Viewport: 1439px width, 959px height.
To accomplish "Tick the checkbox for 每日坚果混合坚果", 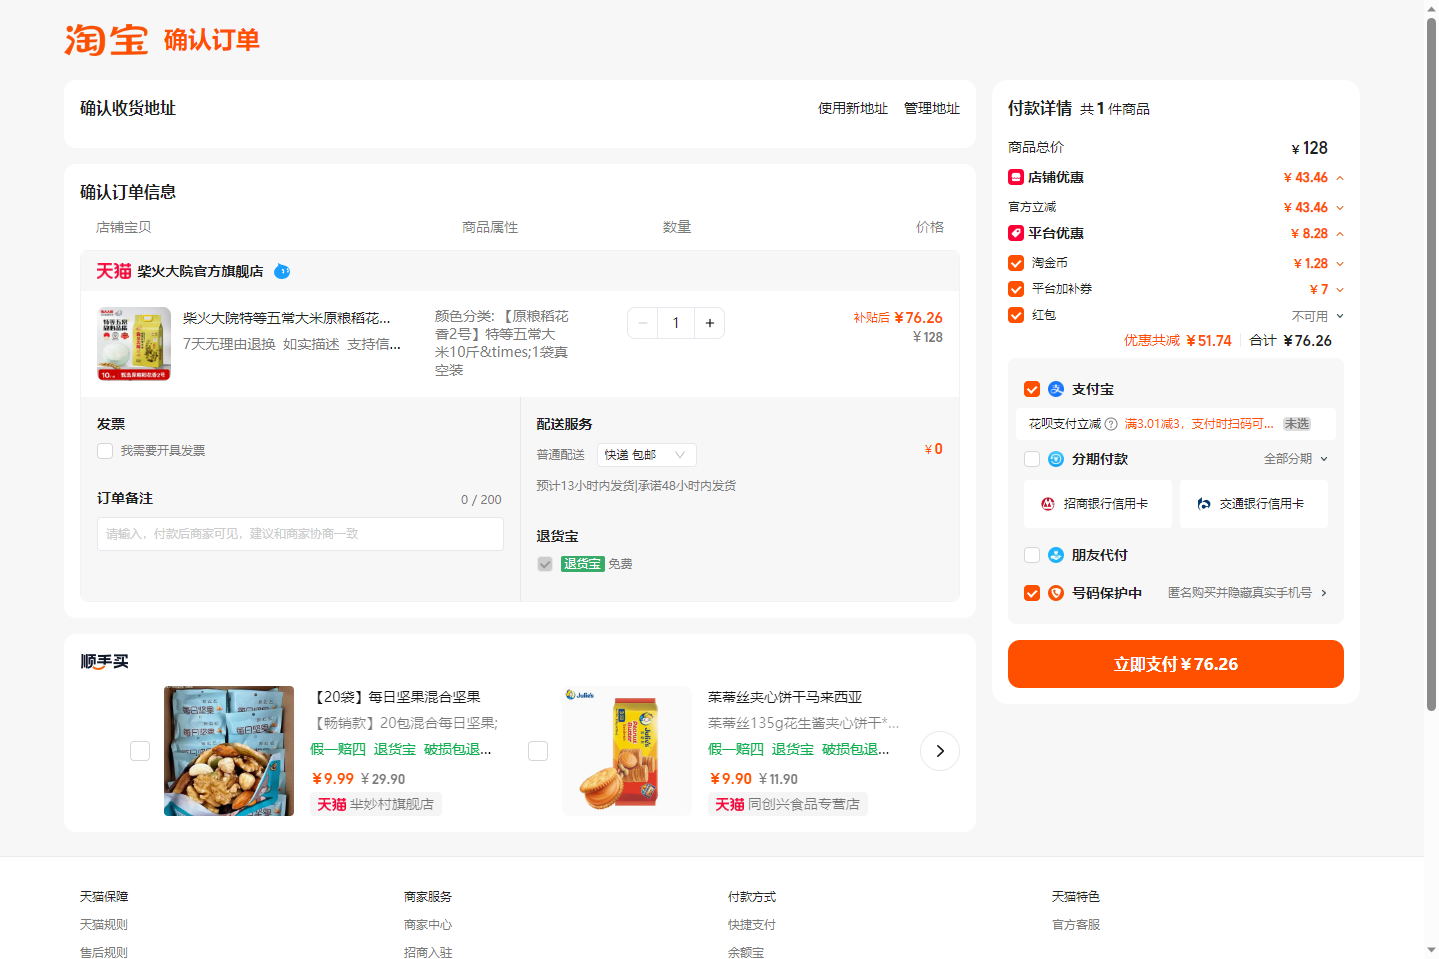I will coord(140,751).
